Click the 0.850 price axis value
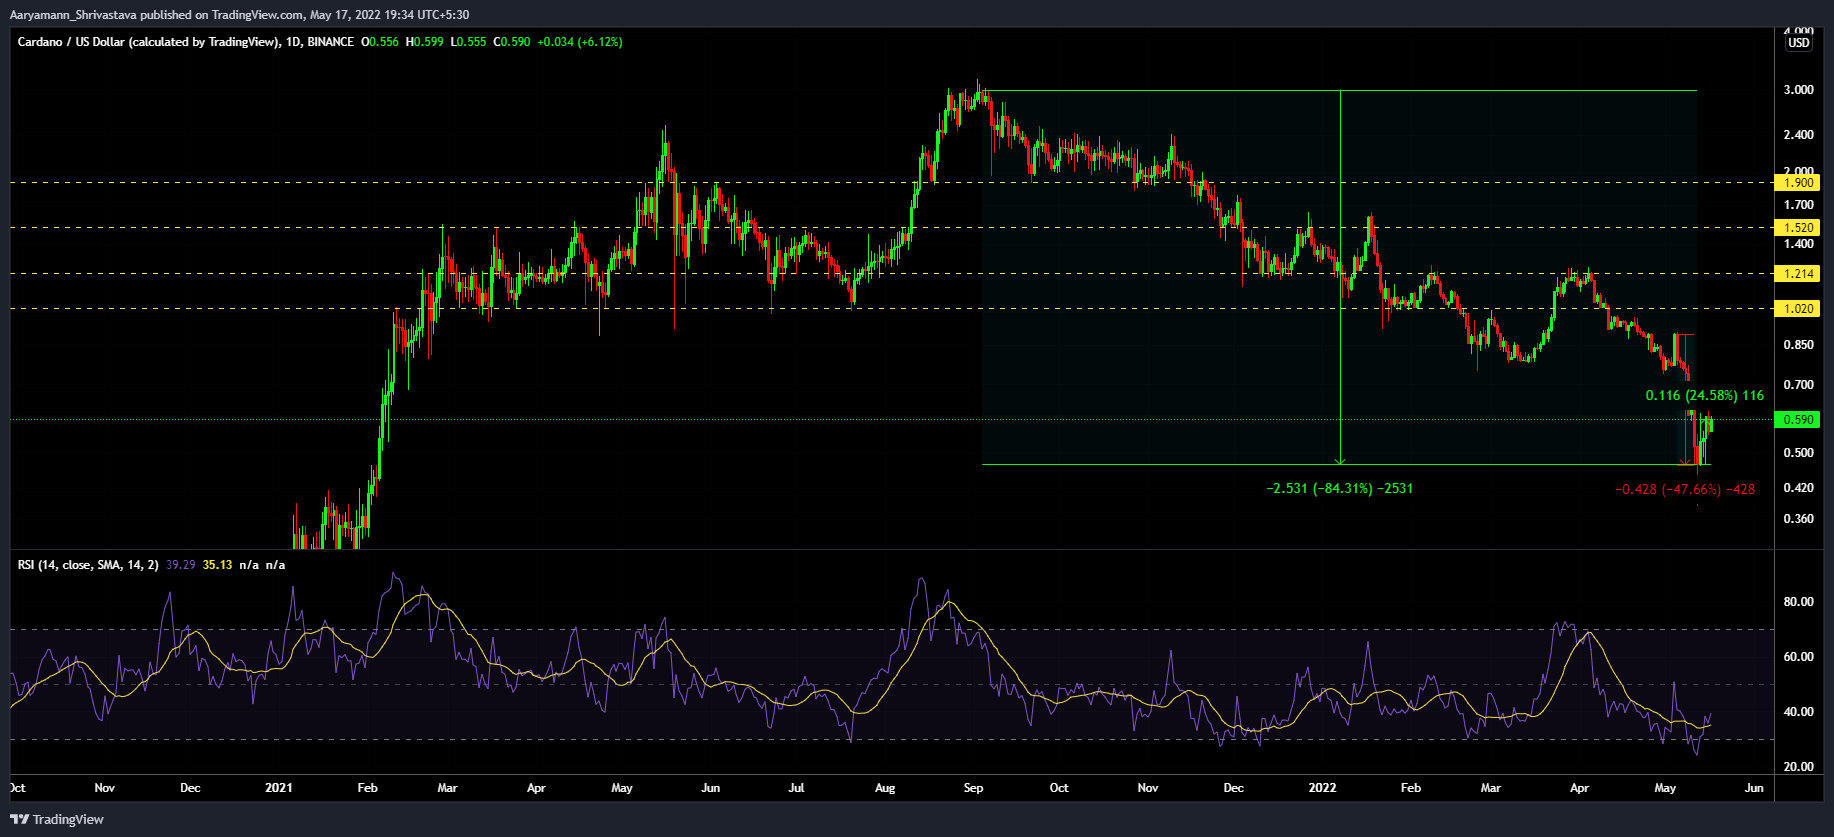Screen dimensions: 1834x837 click(1799, 345)
